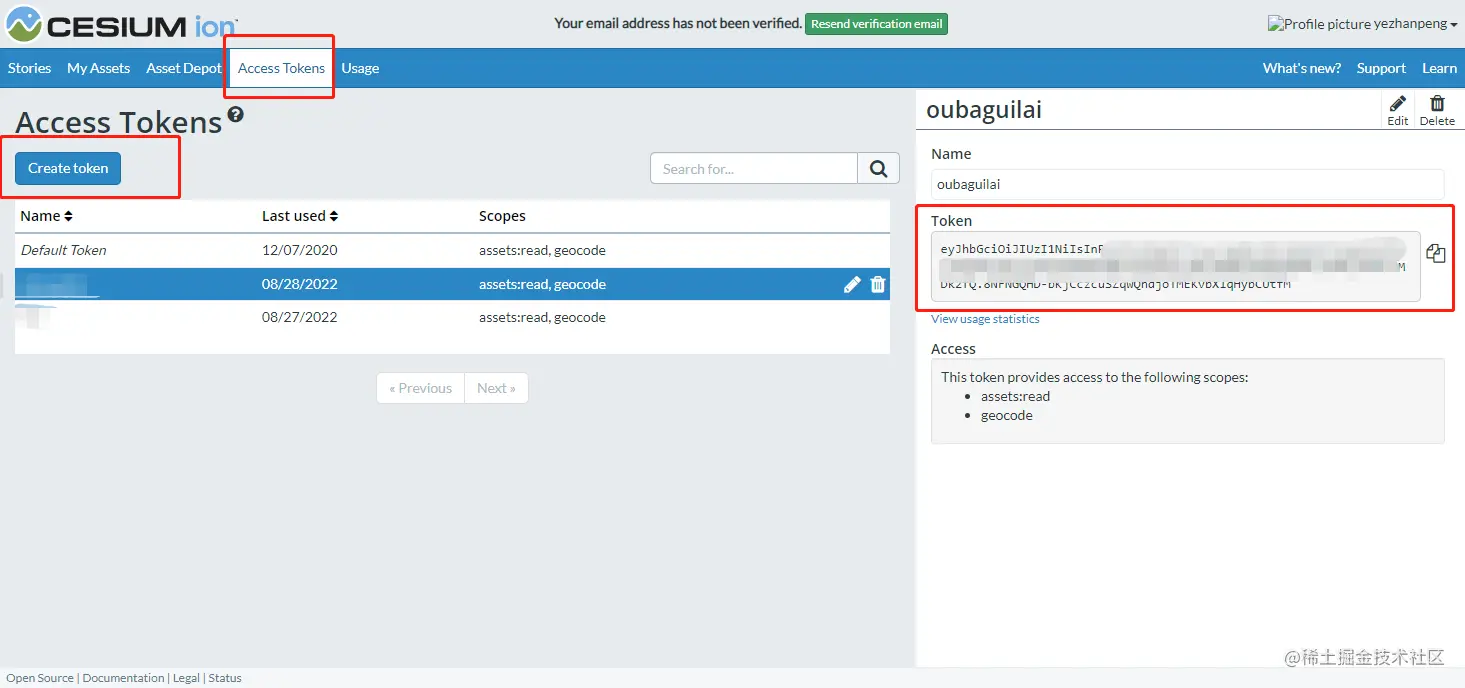
Task: Open the View usage statistics link
Action: [x=985, y=319]
